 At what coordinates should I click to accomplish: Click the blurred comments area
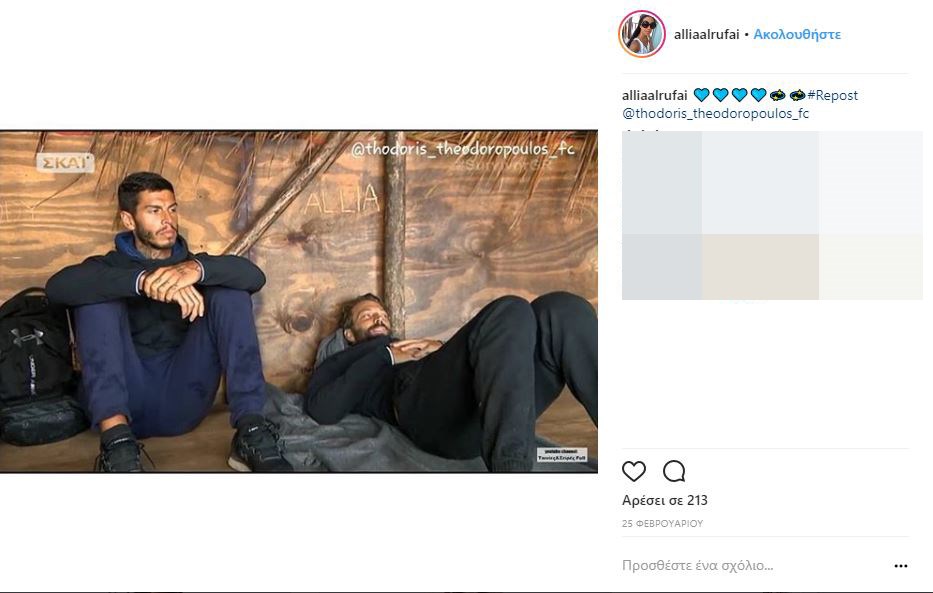click(772, 215)
